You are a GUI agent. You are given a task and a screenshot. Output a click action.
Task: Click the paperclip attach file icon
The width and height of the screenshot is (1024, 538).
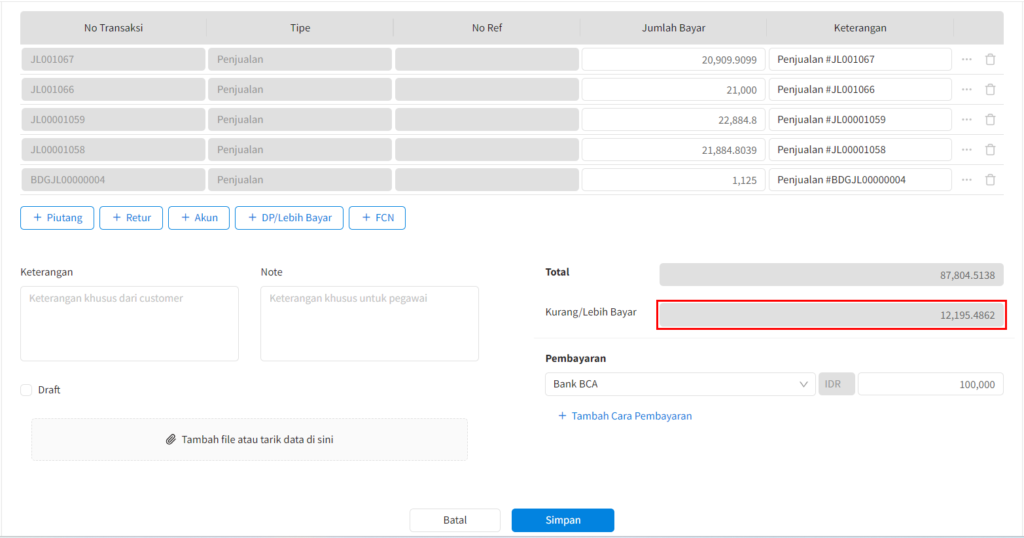click(171, 440)
